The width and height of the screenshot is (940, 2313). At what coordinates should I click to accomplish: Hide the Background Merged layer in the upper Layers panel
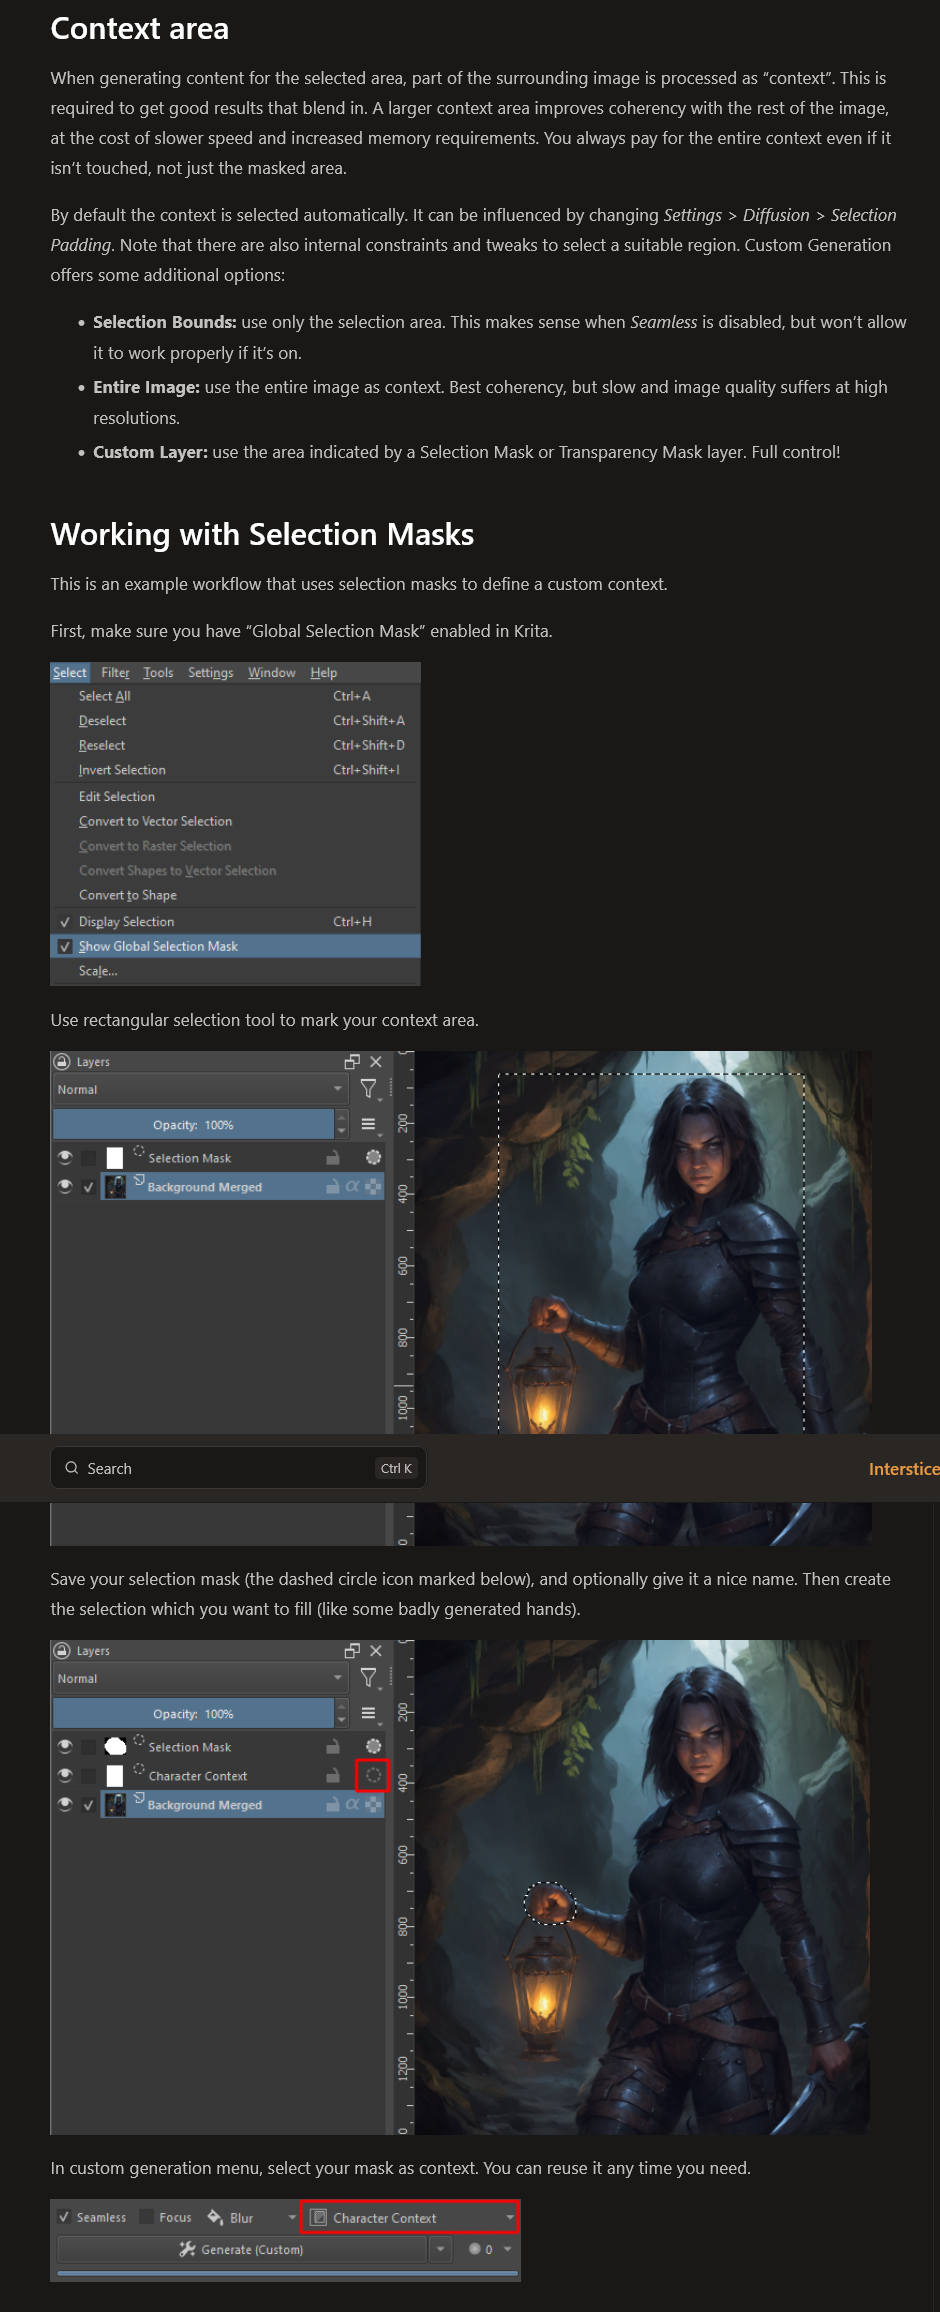[x=65, y=1187]
